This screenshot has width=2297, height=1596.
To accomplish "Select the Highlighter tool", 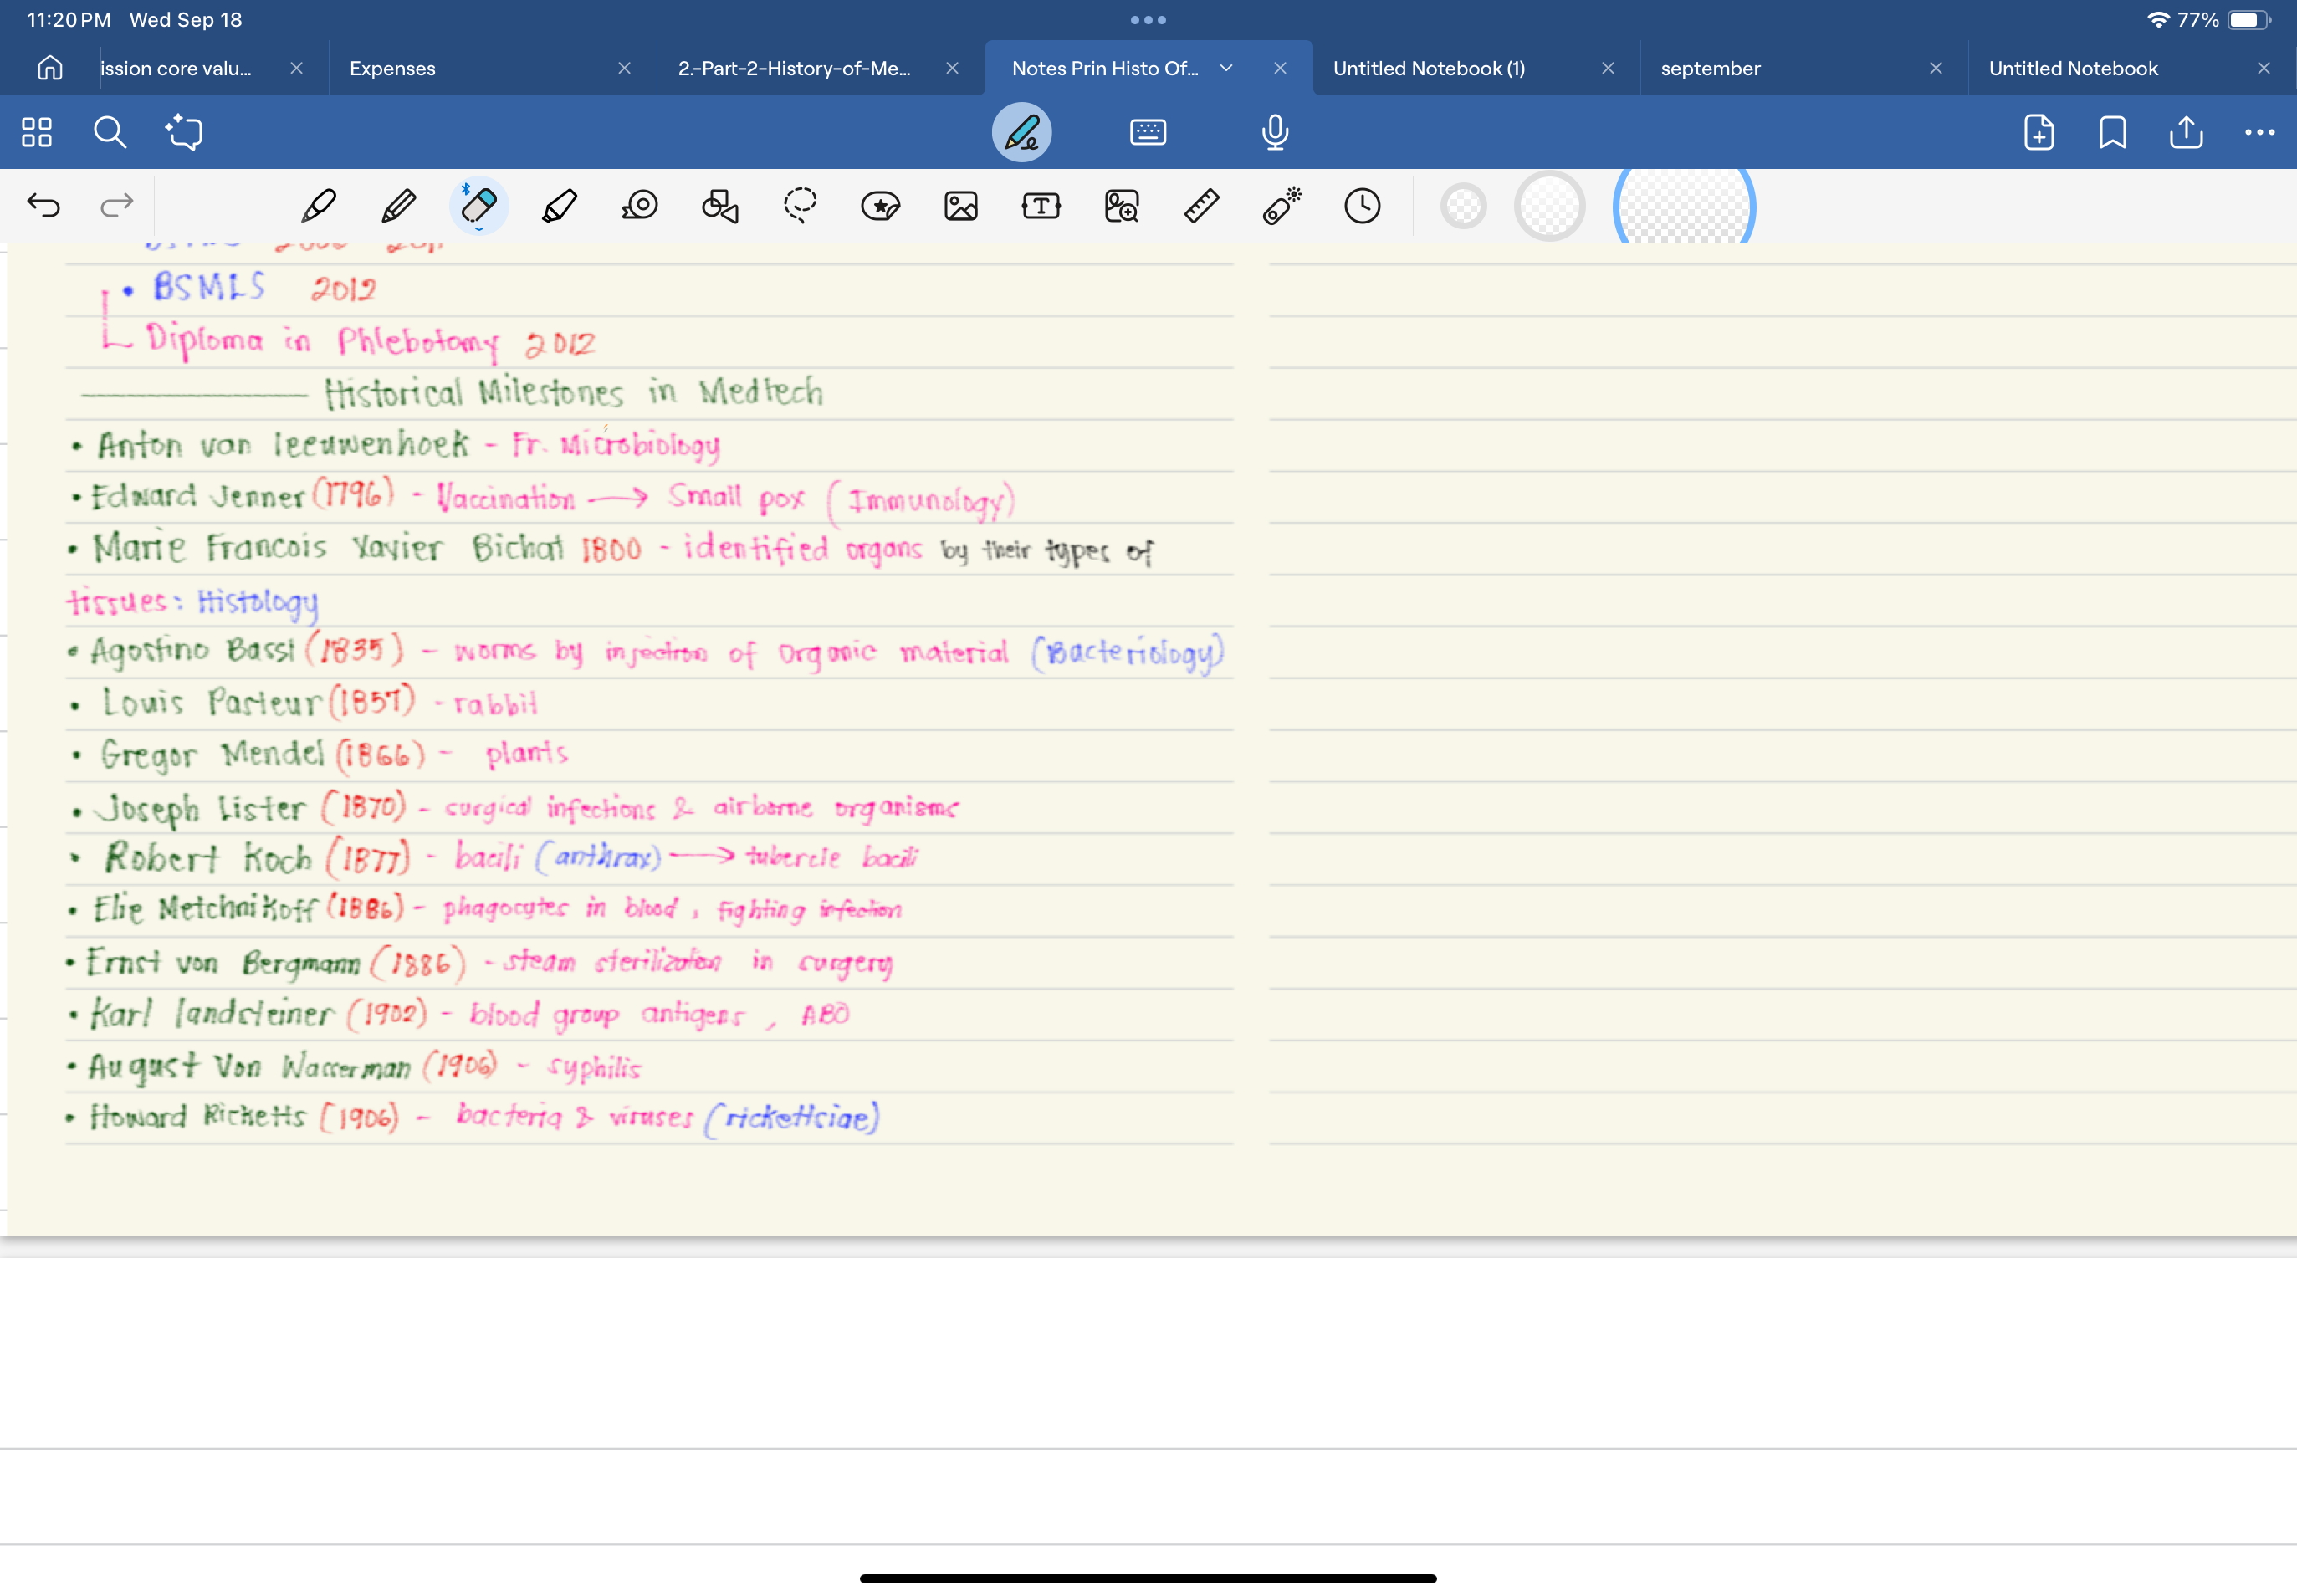I will click(559, 206).
